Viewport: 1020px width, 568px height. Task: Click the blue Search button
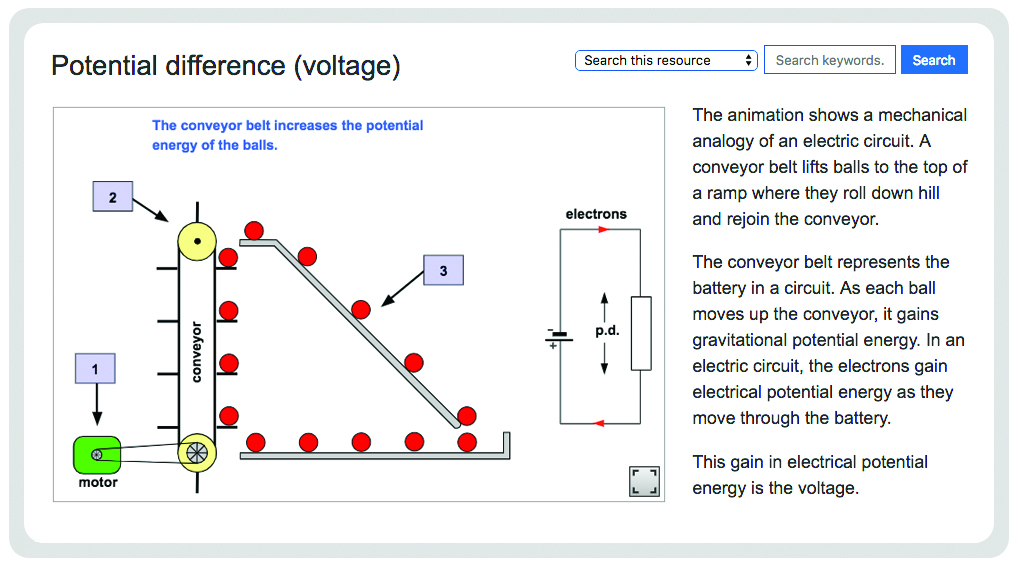(x=934, y=60)
